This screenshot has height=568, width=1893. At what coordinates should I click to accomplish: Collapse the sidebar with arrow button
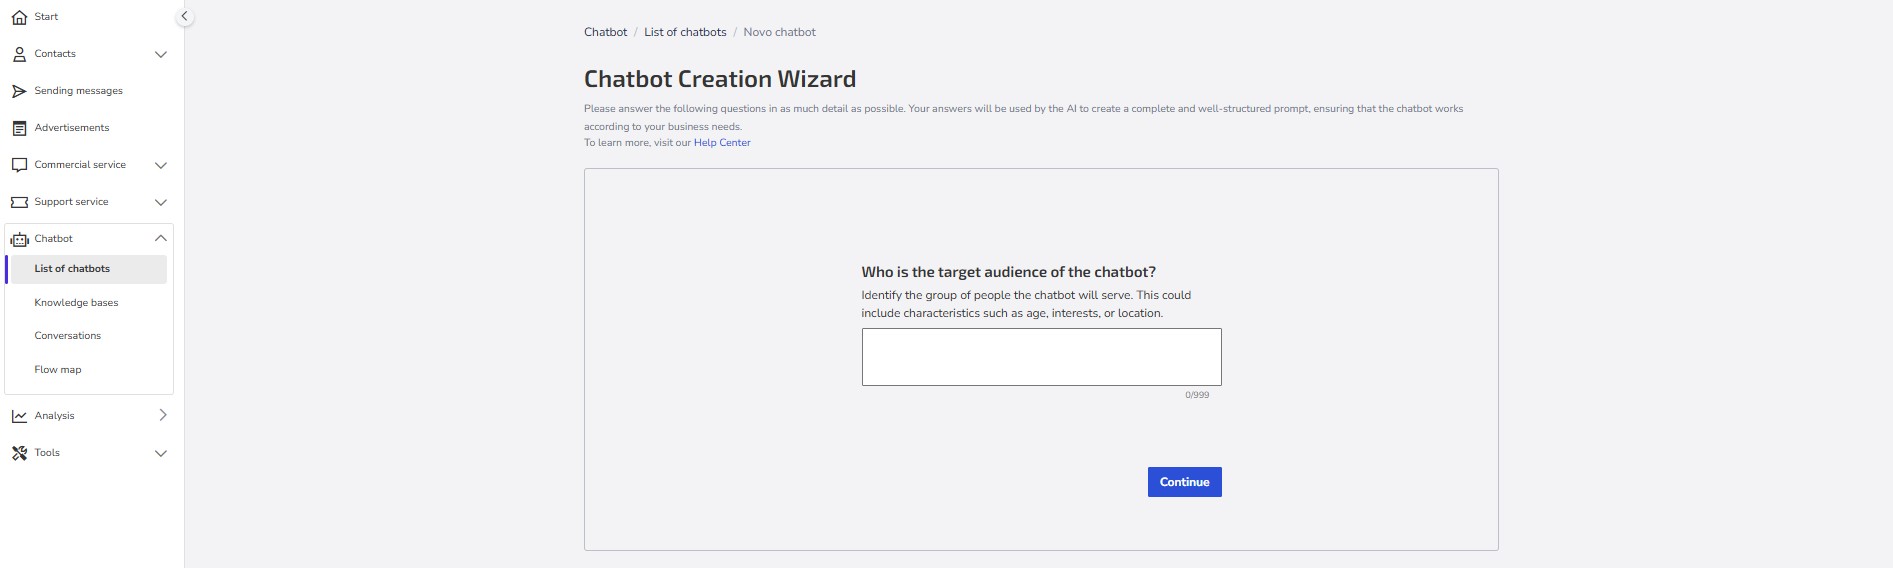[x=184, y=17]
